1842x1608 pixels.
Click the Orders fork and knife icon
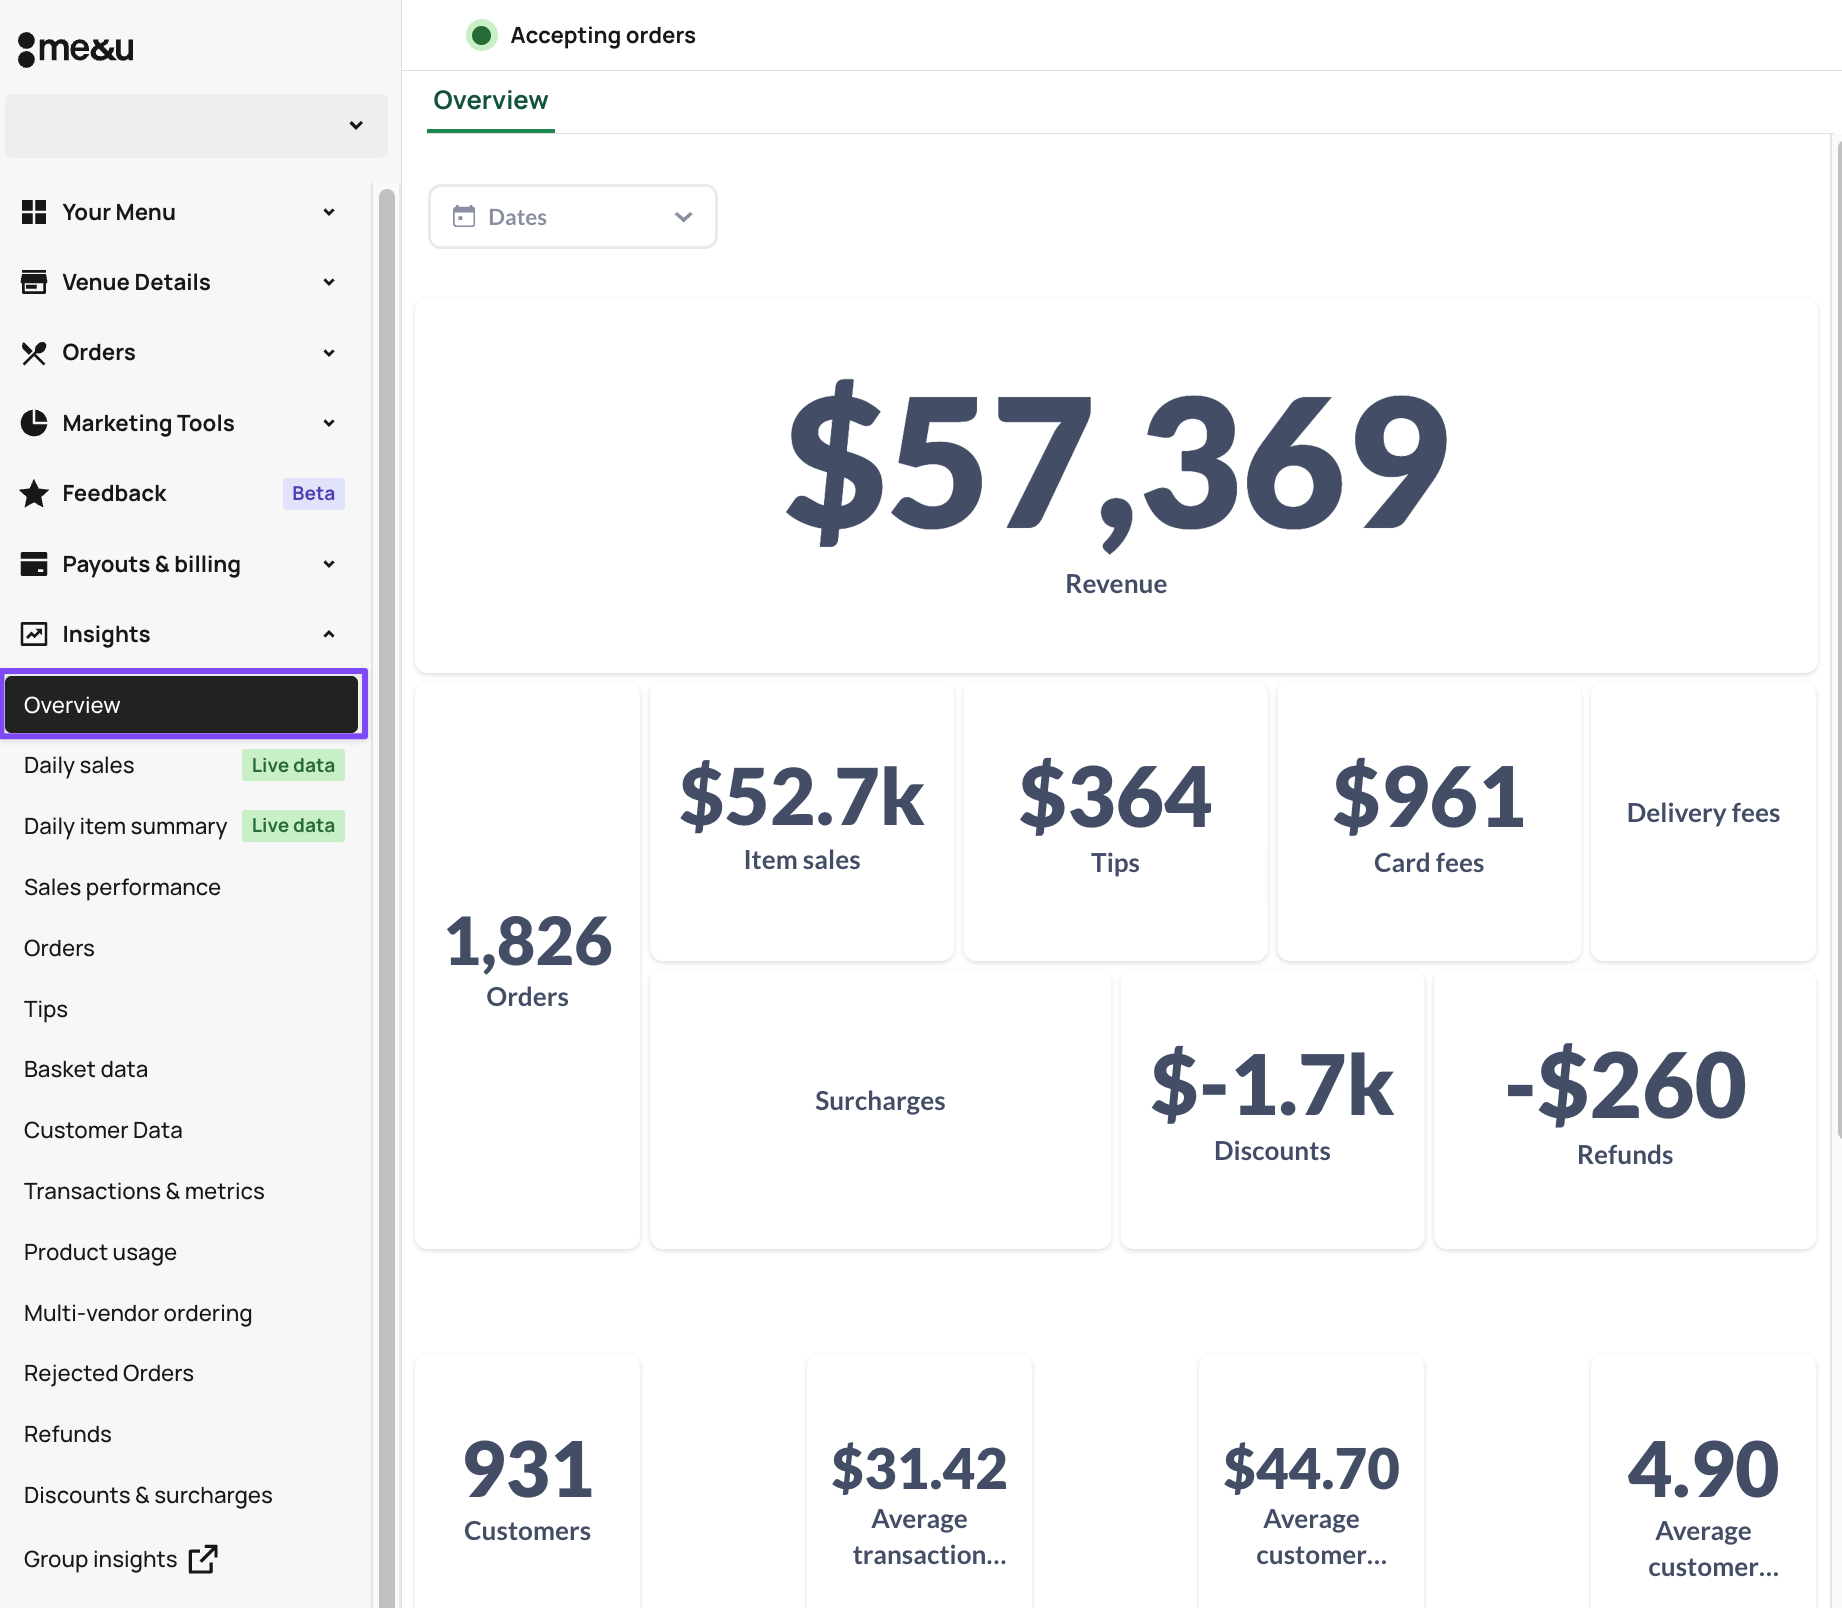click(x=34, y=353)
